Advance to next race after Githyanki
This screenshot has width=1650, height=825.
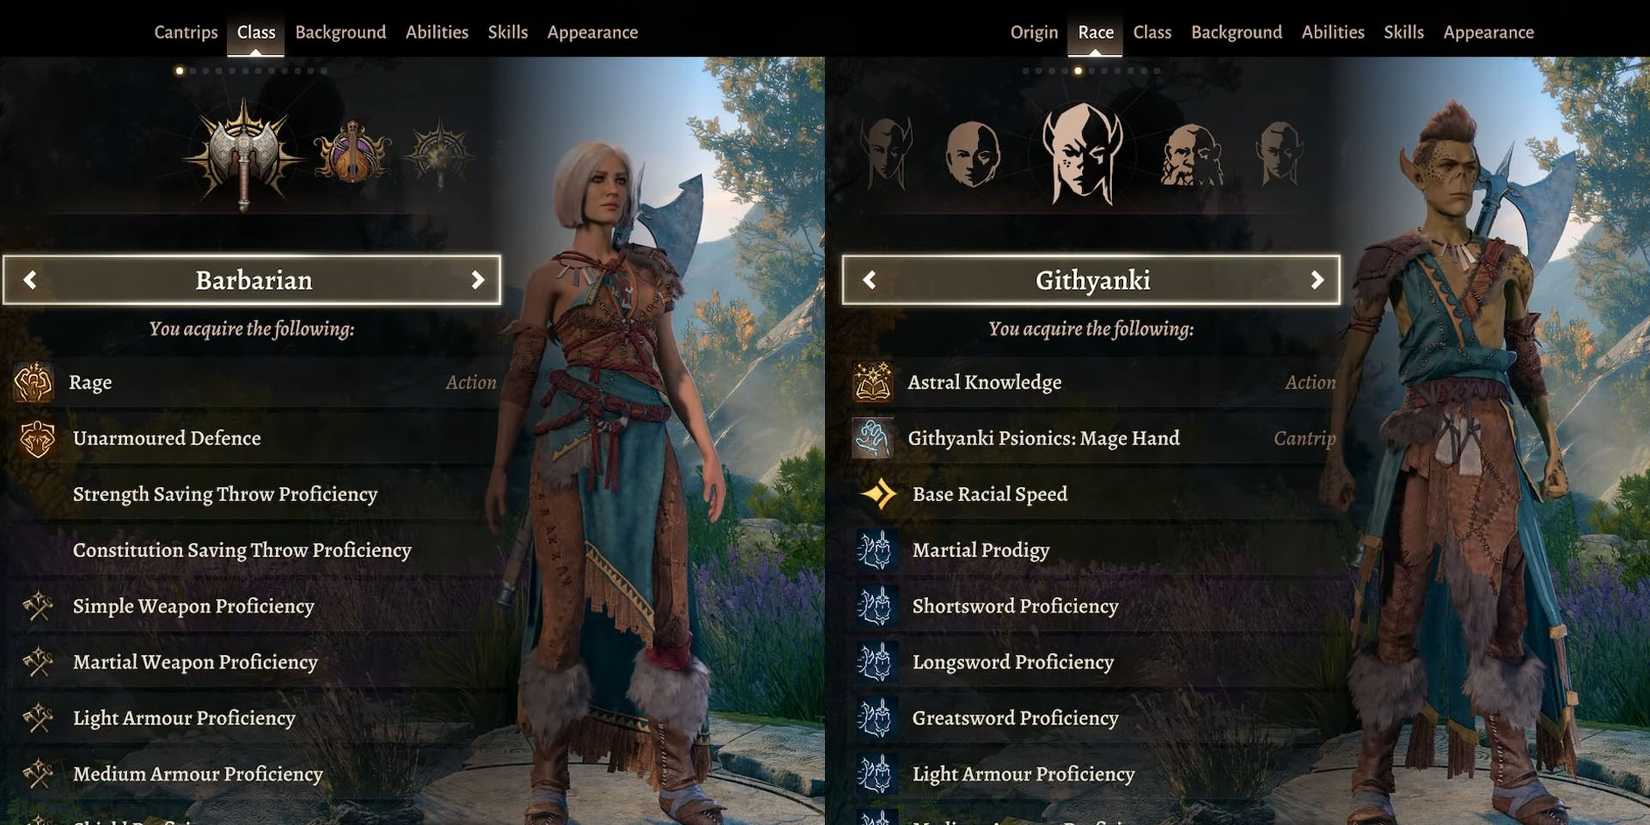coord(1317,280)
